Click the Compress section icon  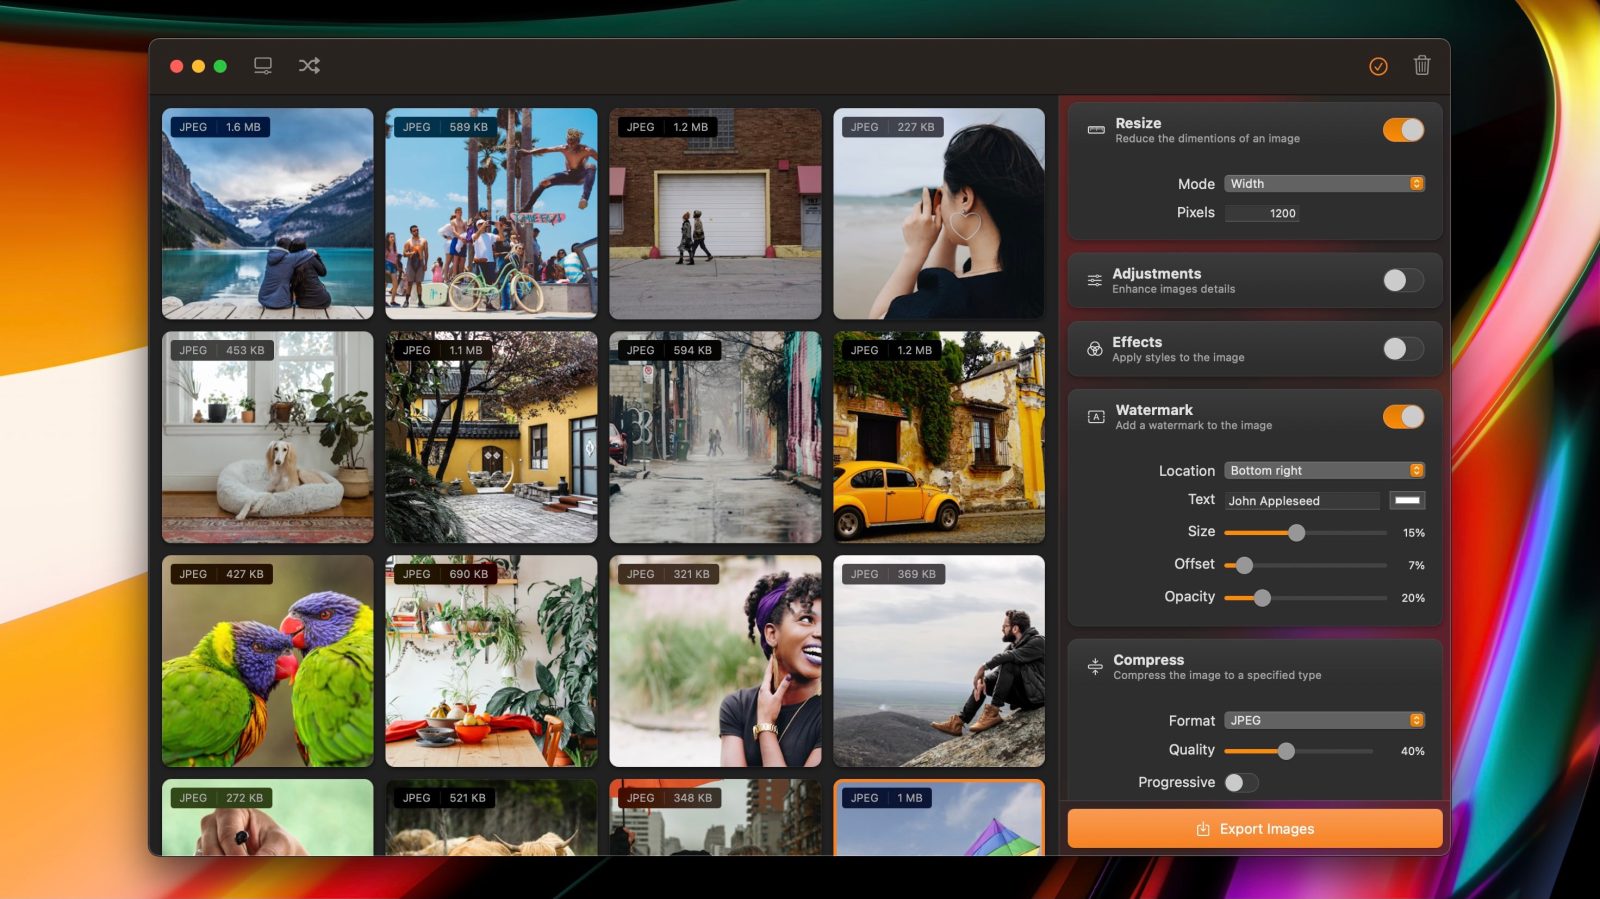coord(1095,667)
